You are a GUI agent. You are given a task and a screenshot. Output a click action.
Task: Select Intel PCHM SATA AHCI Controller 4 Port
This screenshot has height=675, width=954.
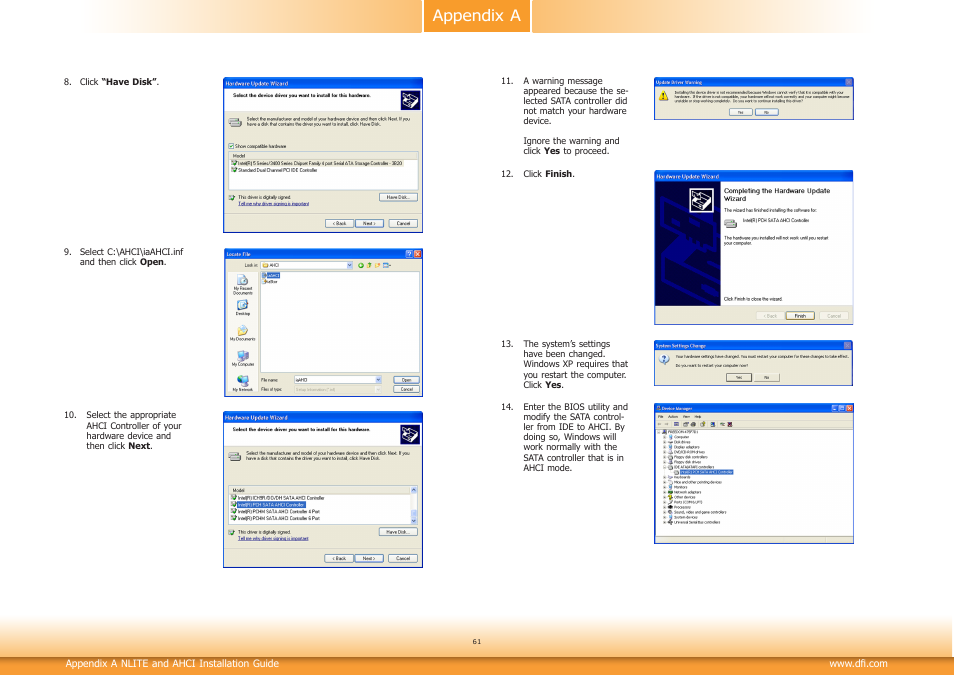(275, 511)
